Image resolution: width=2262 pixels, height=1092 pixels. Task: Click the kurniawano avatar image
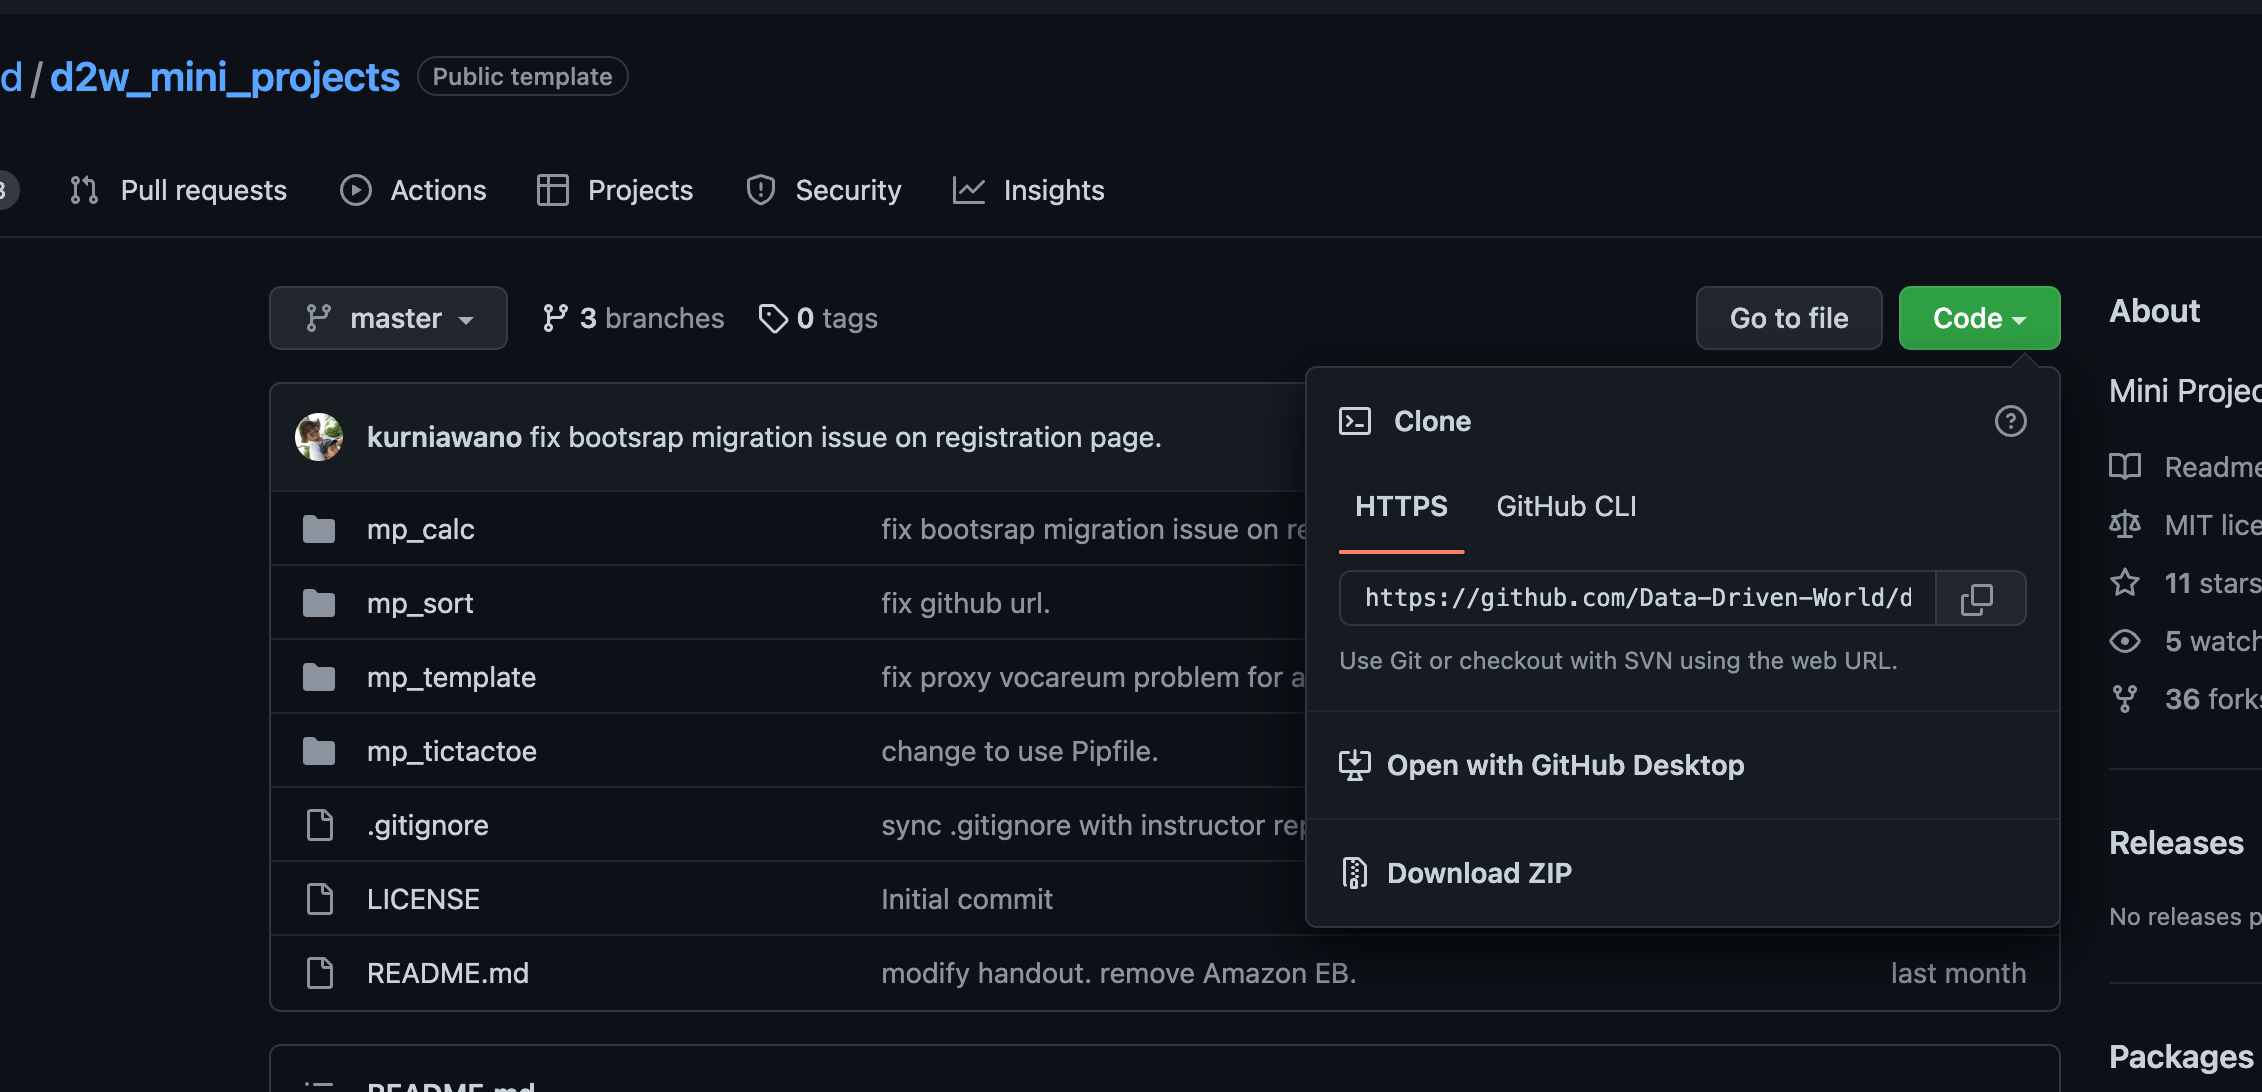click(x=319, y=437)
